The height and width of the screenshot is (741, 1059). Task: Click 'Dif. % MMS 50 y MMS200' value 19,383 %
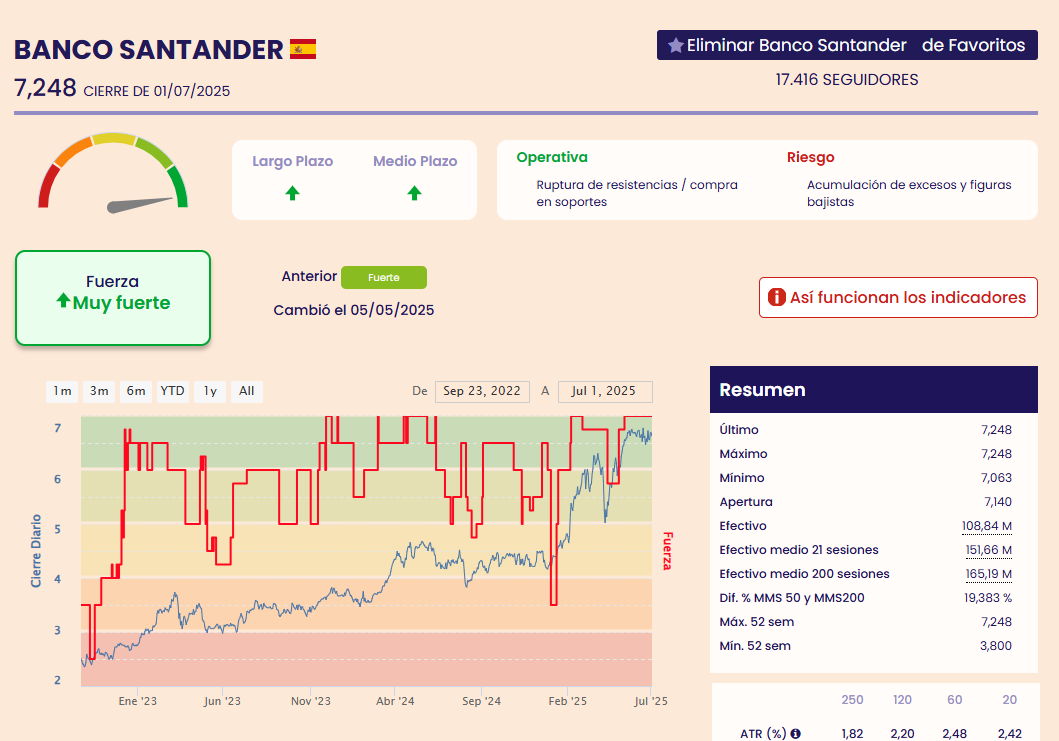click(987, 598)
